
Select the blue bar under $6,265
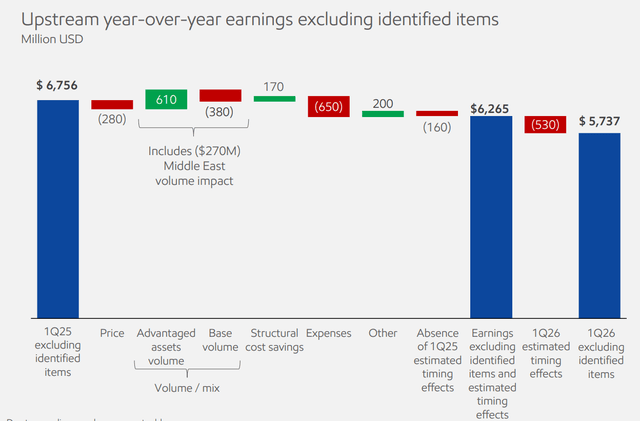pyautogui.click(x=491, y=217)
